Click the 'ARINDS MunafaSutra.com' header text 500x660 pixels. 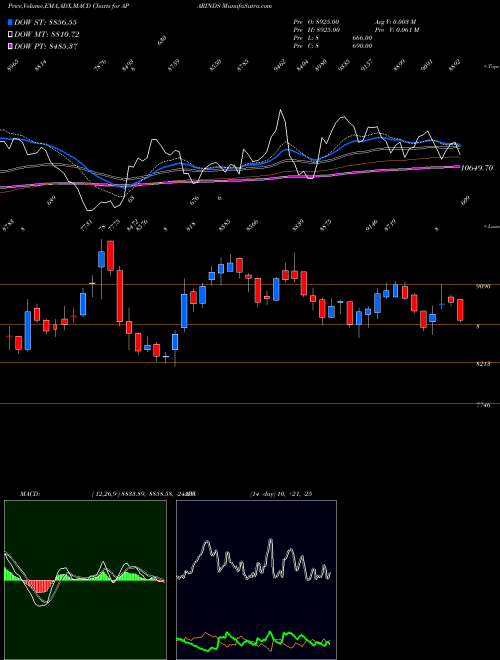point(235,6)
